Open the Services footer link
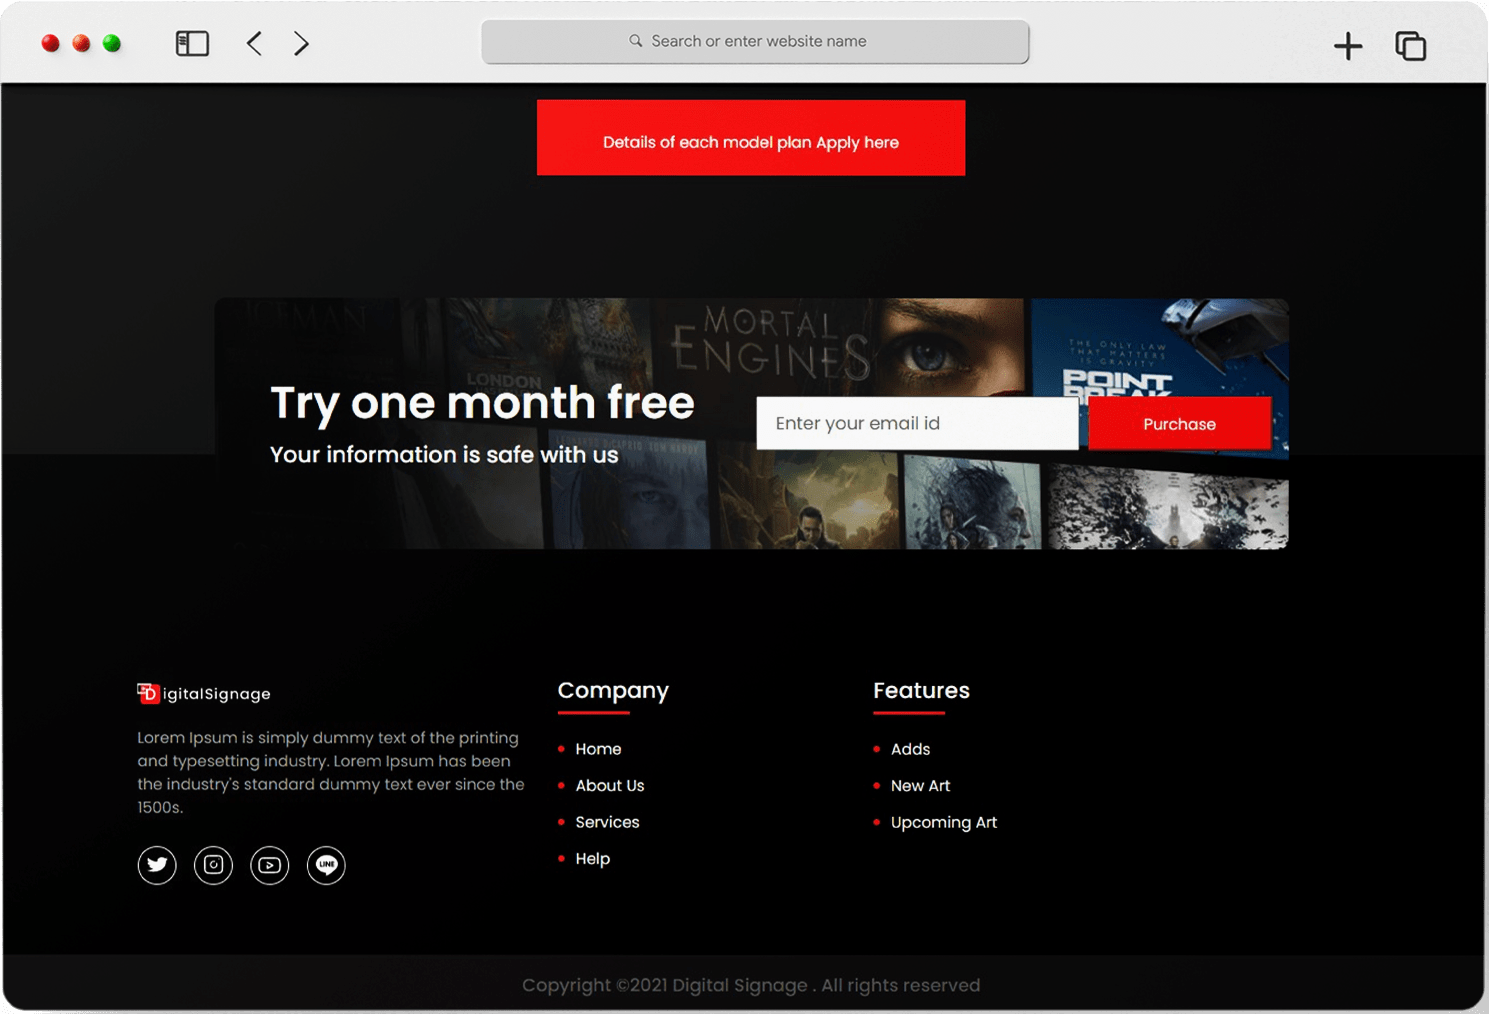Image resolution: width=1489 pixels, height=1014 pixels. point(607,822)
